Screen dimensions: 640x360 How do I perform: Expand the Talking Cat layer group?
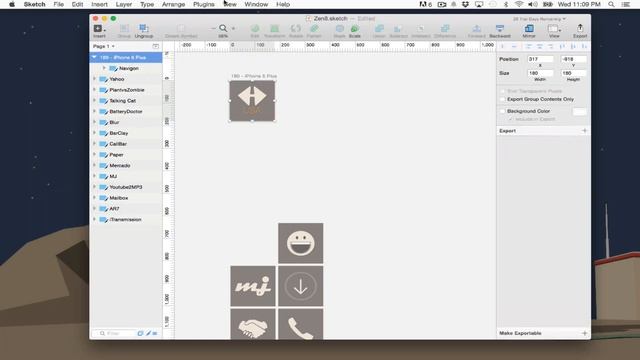pyautogui.click(x=94, y=100)
